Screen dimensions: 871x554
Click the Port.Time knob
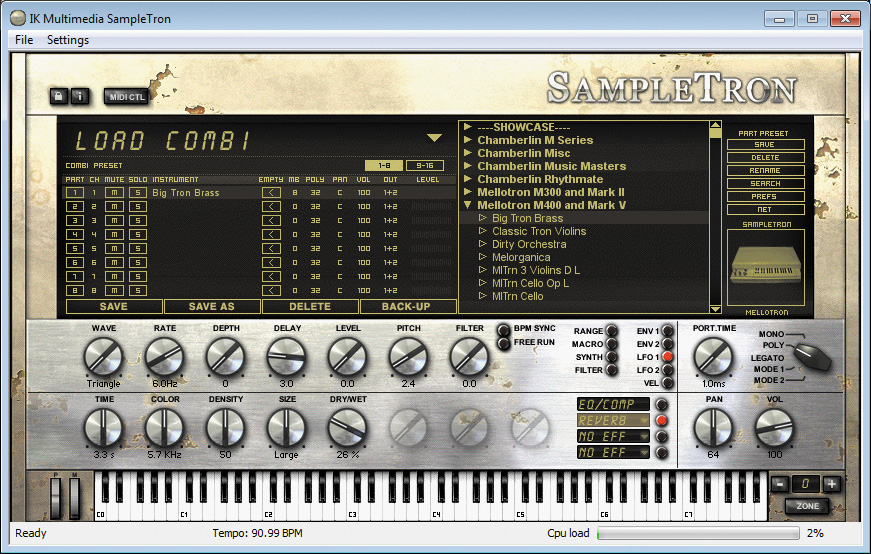(713, 357)
